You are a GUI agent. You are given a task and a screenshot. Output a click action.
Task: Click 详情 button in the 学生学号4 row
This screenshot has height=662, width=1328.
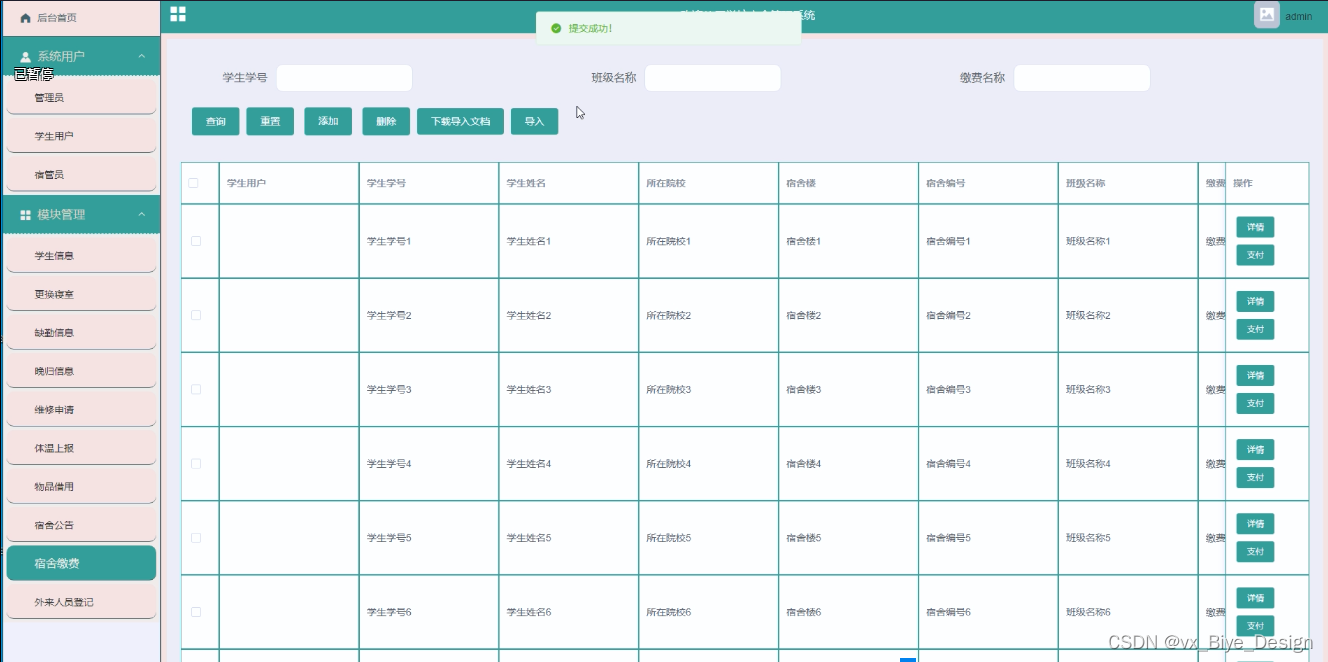pos(1255,449)
